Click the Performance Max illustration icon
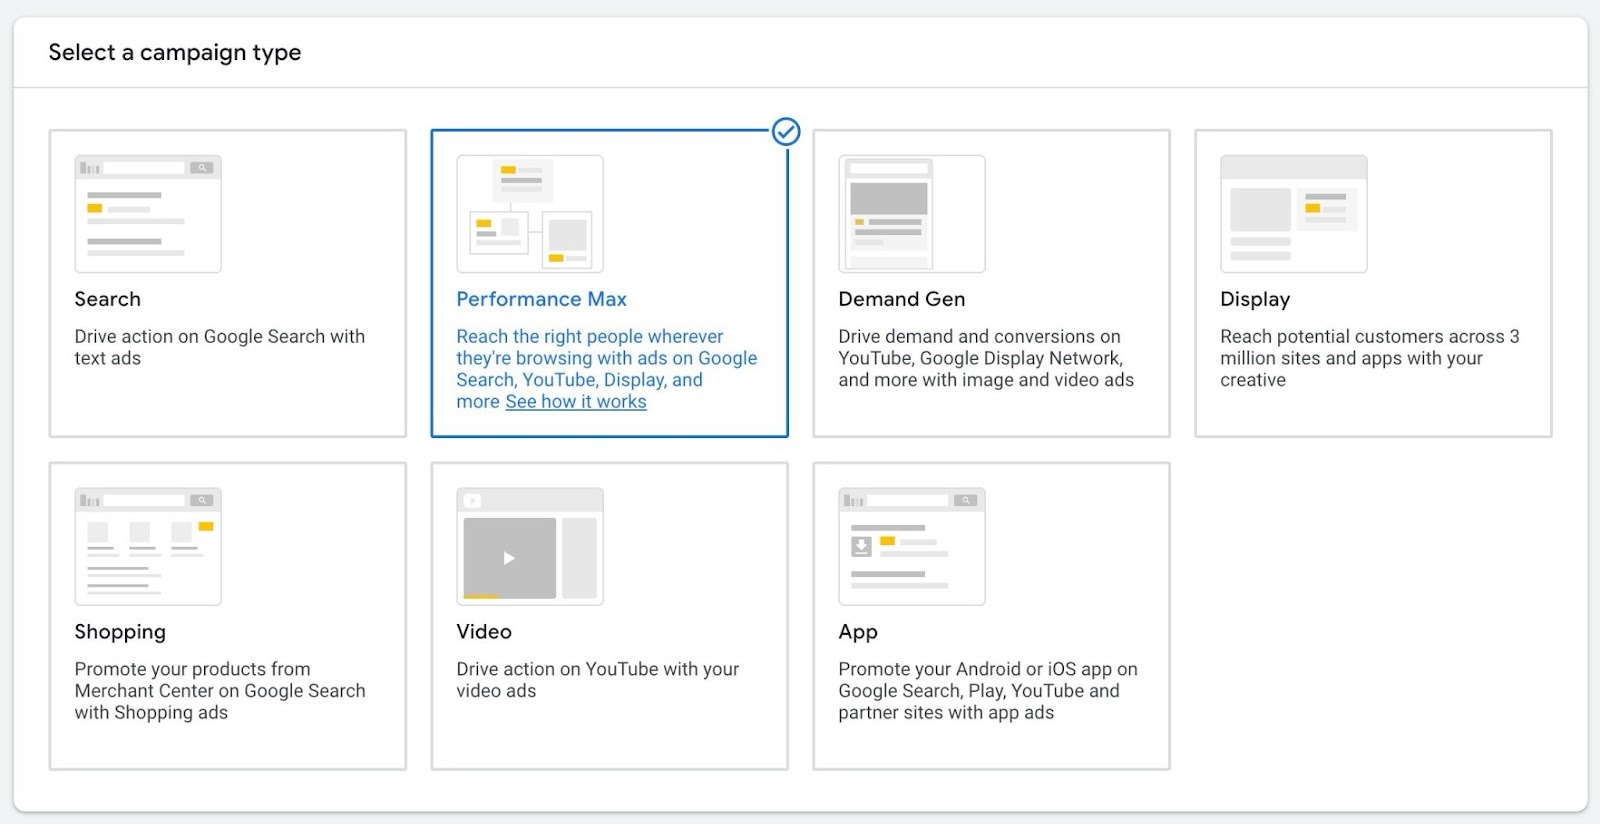This screenshot has height=824, width=1600. (530, 214)
